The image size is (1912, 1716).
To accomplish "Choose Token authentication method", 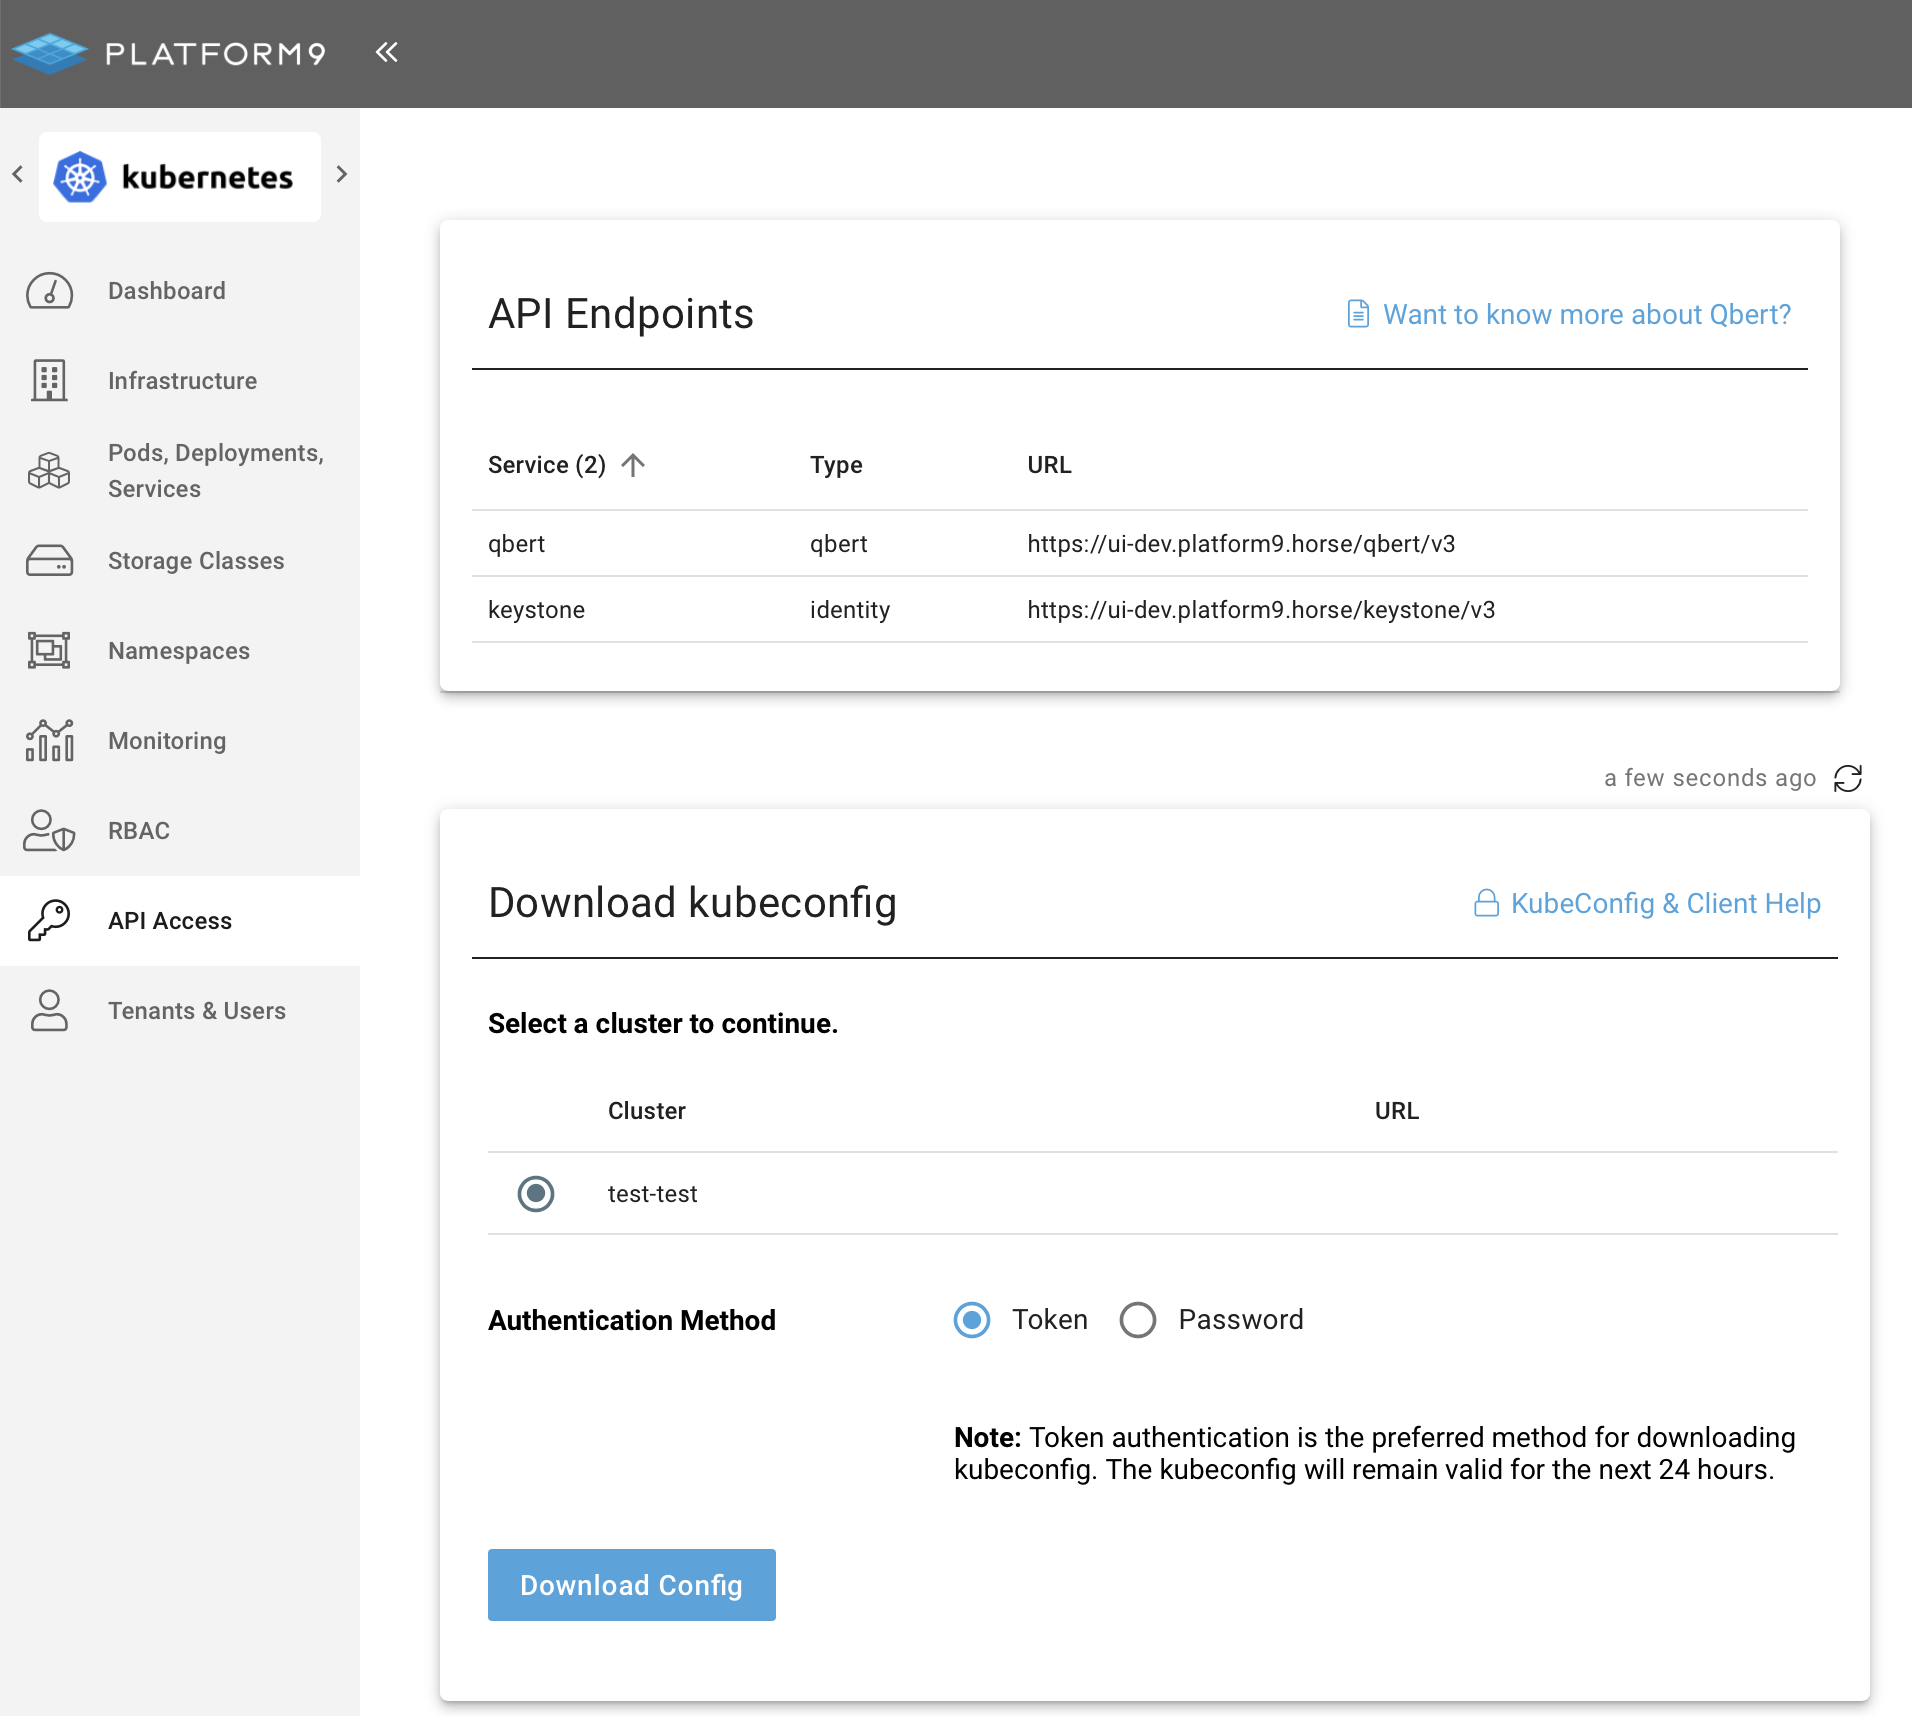I will 972,1320.
